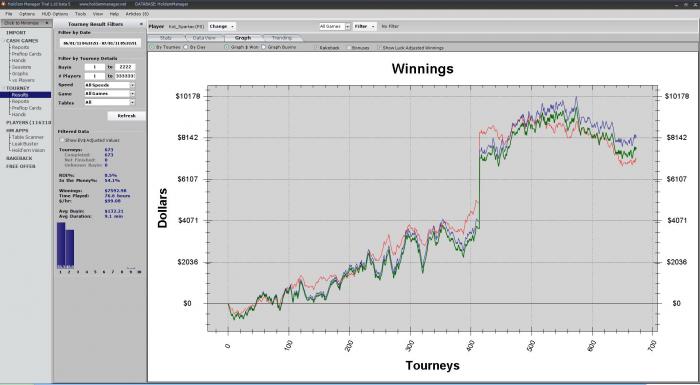Click the # Players minimum field
Viewport: 700px width, 385px height.
(x=95, y=76)
